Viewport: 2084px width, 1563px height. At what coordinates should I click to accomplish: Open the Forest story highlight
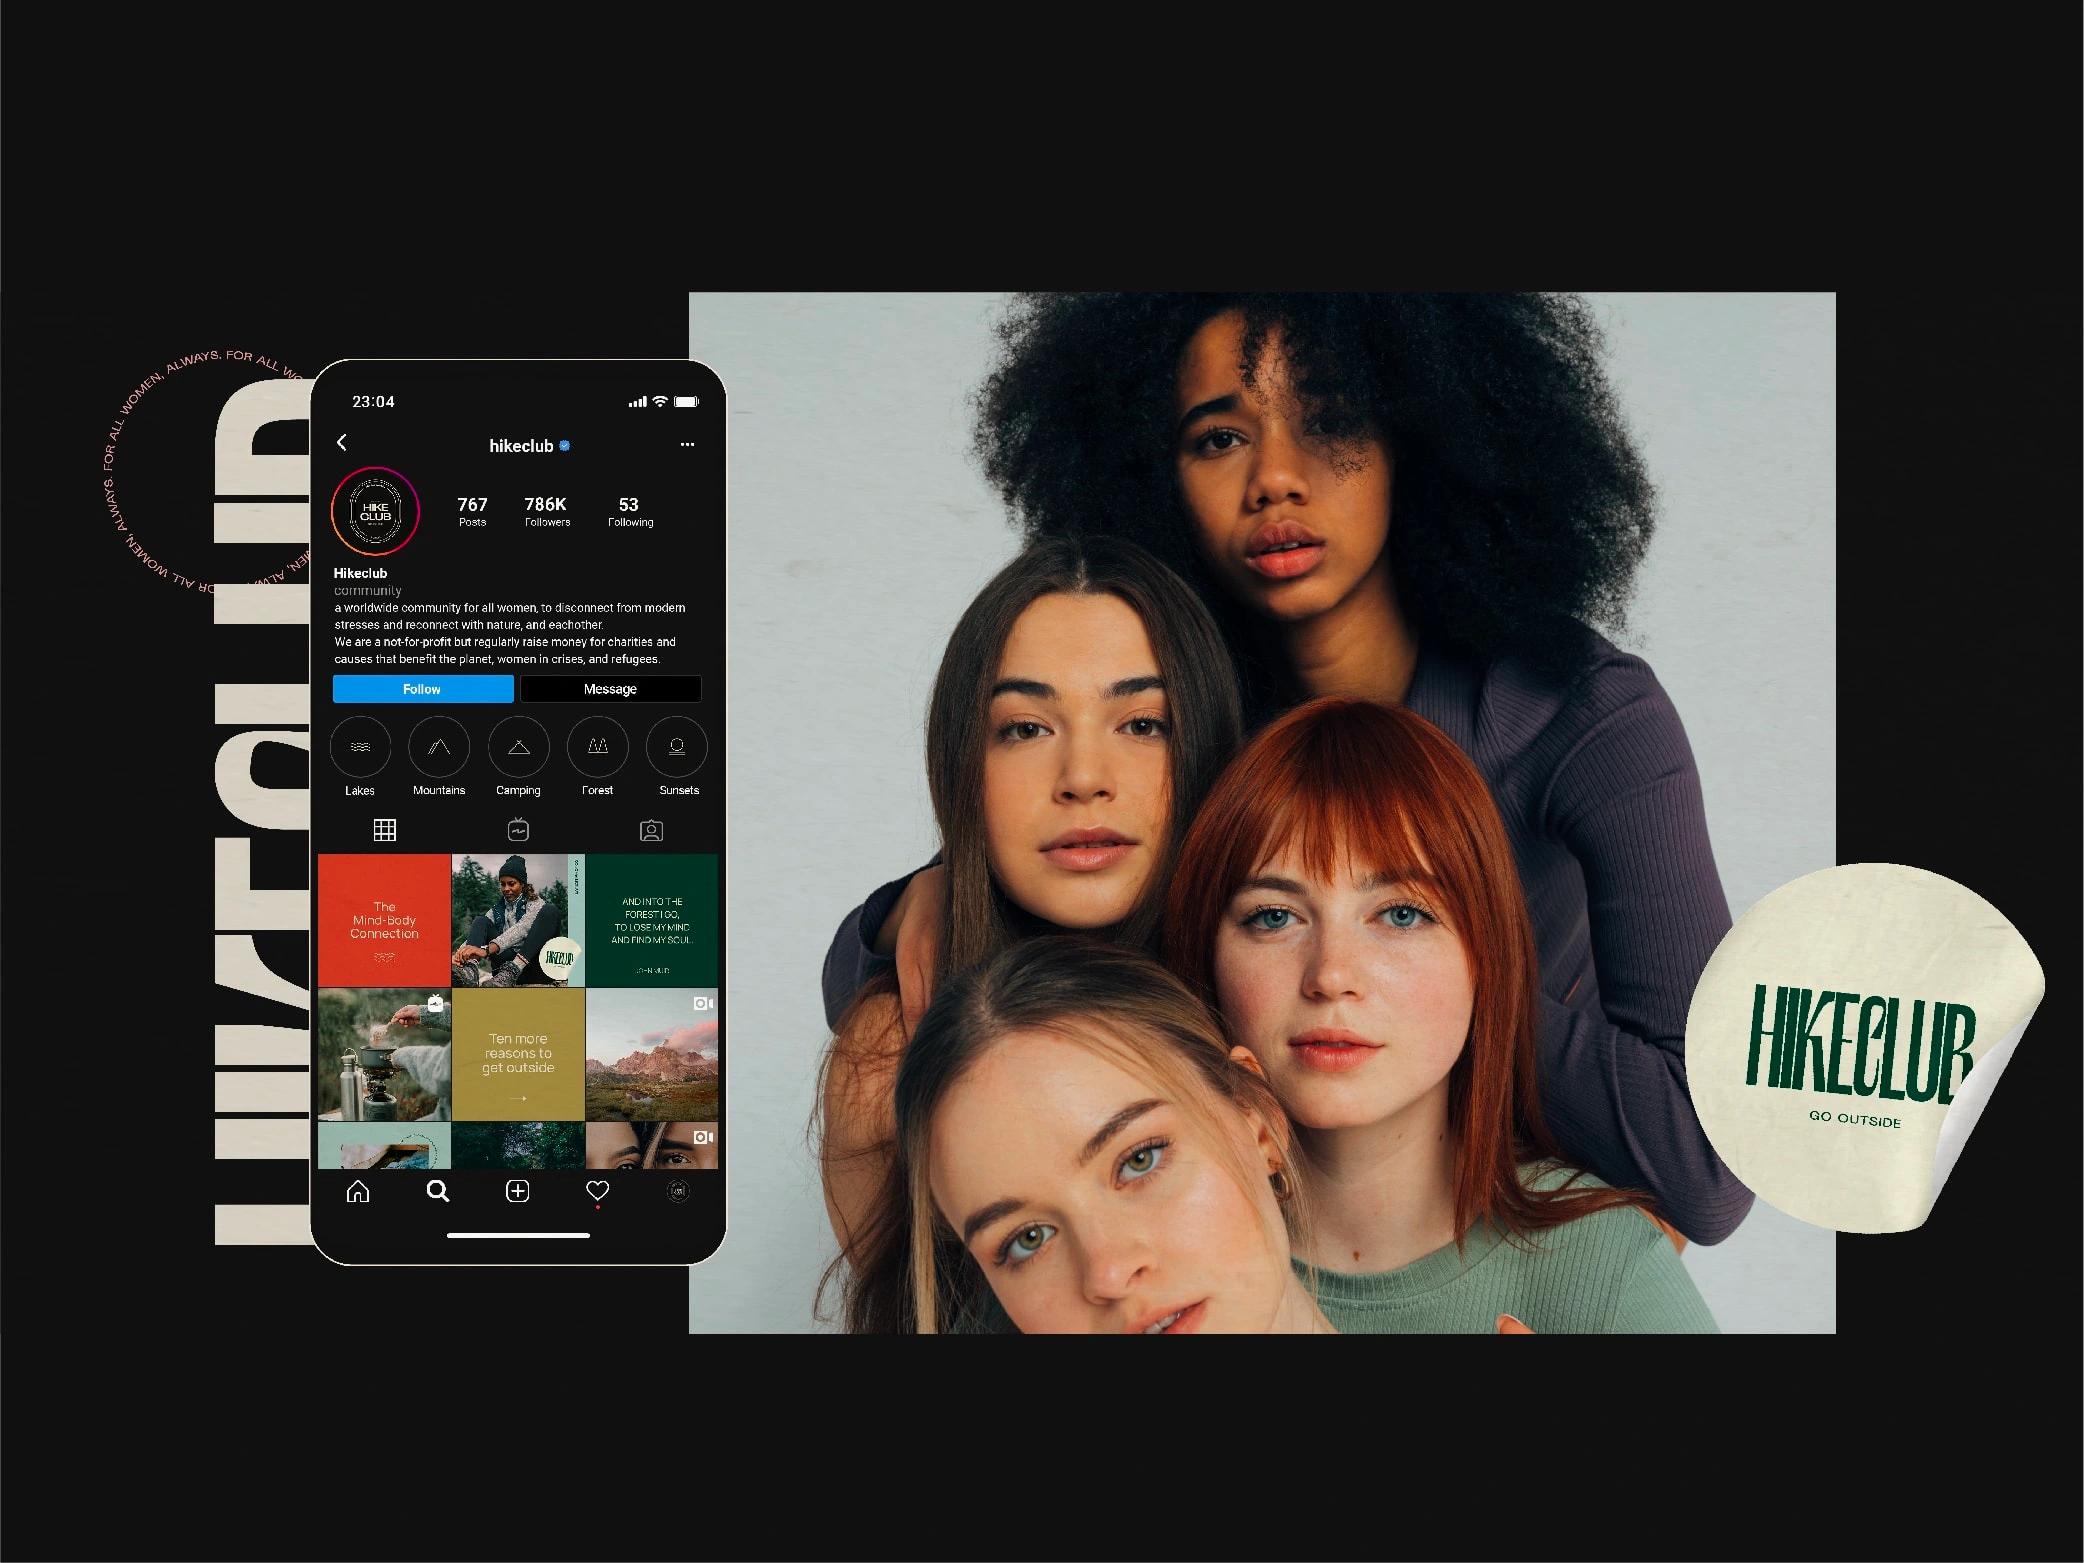point(598,746)
